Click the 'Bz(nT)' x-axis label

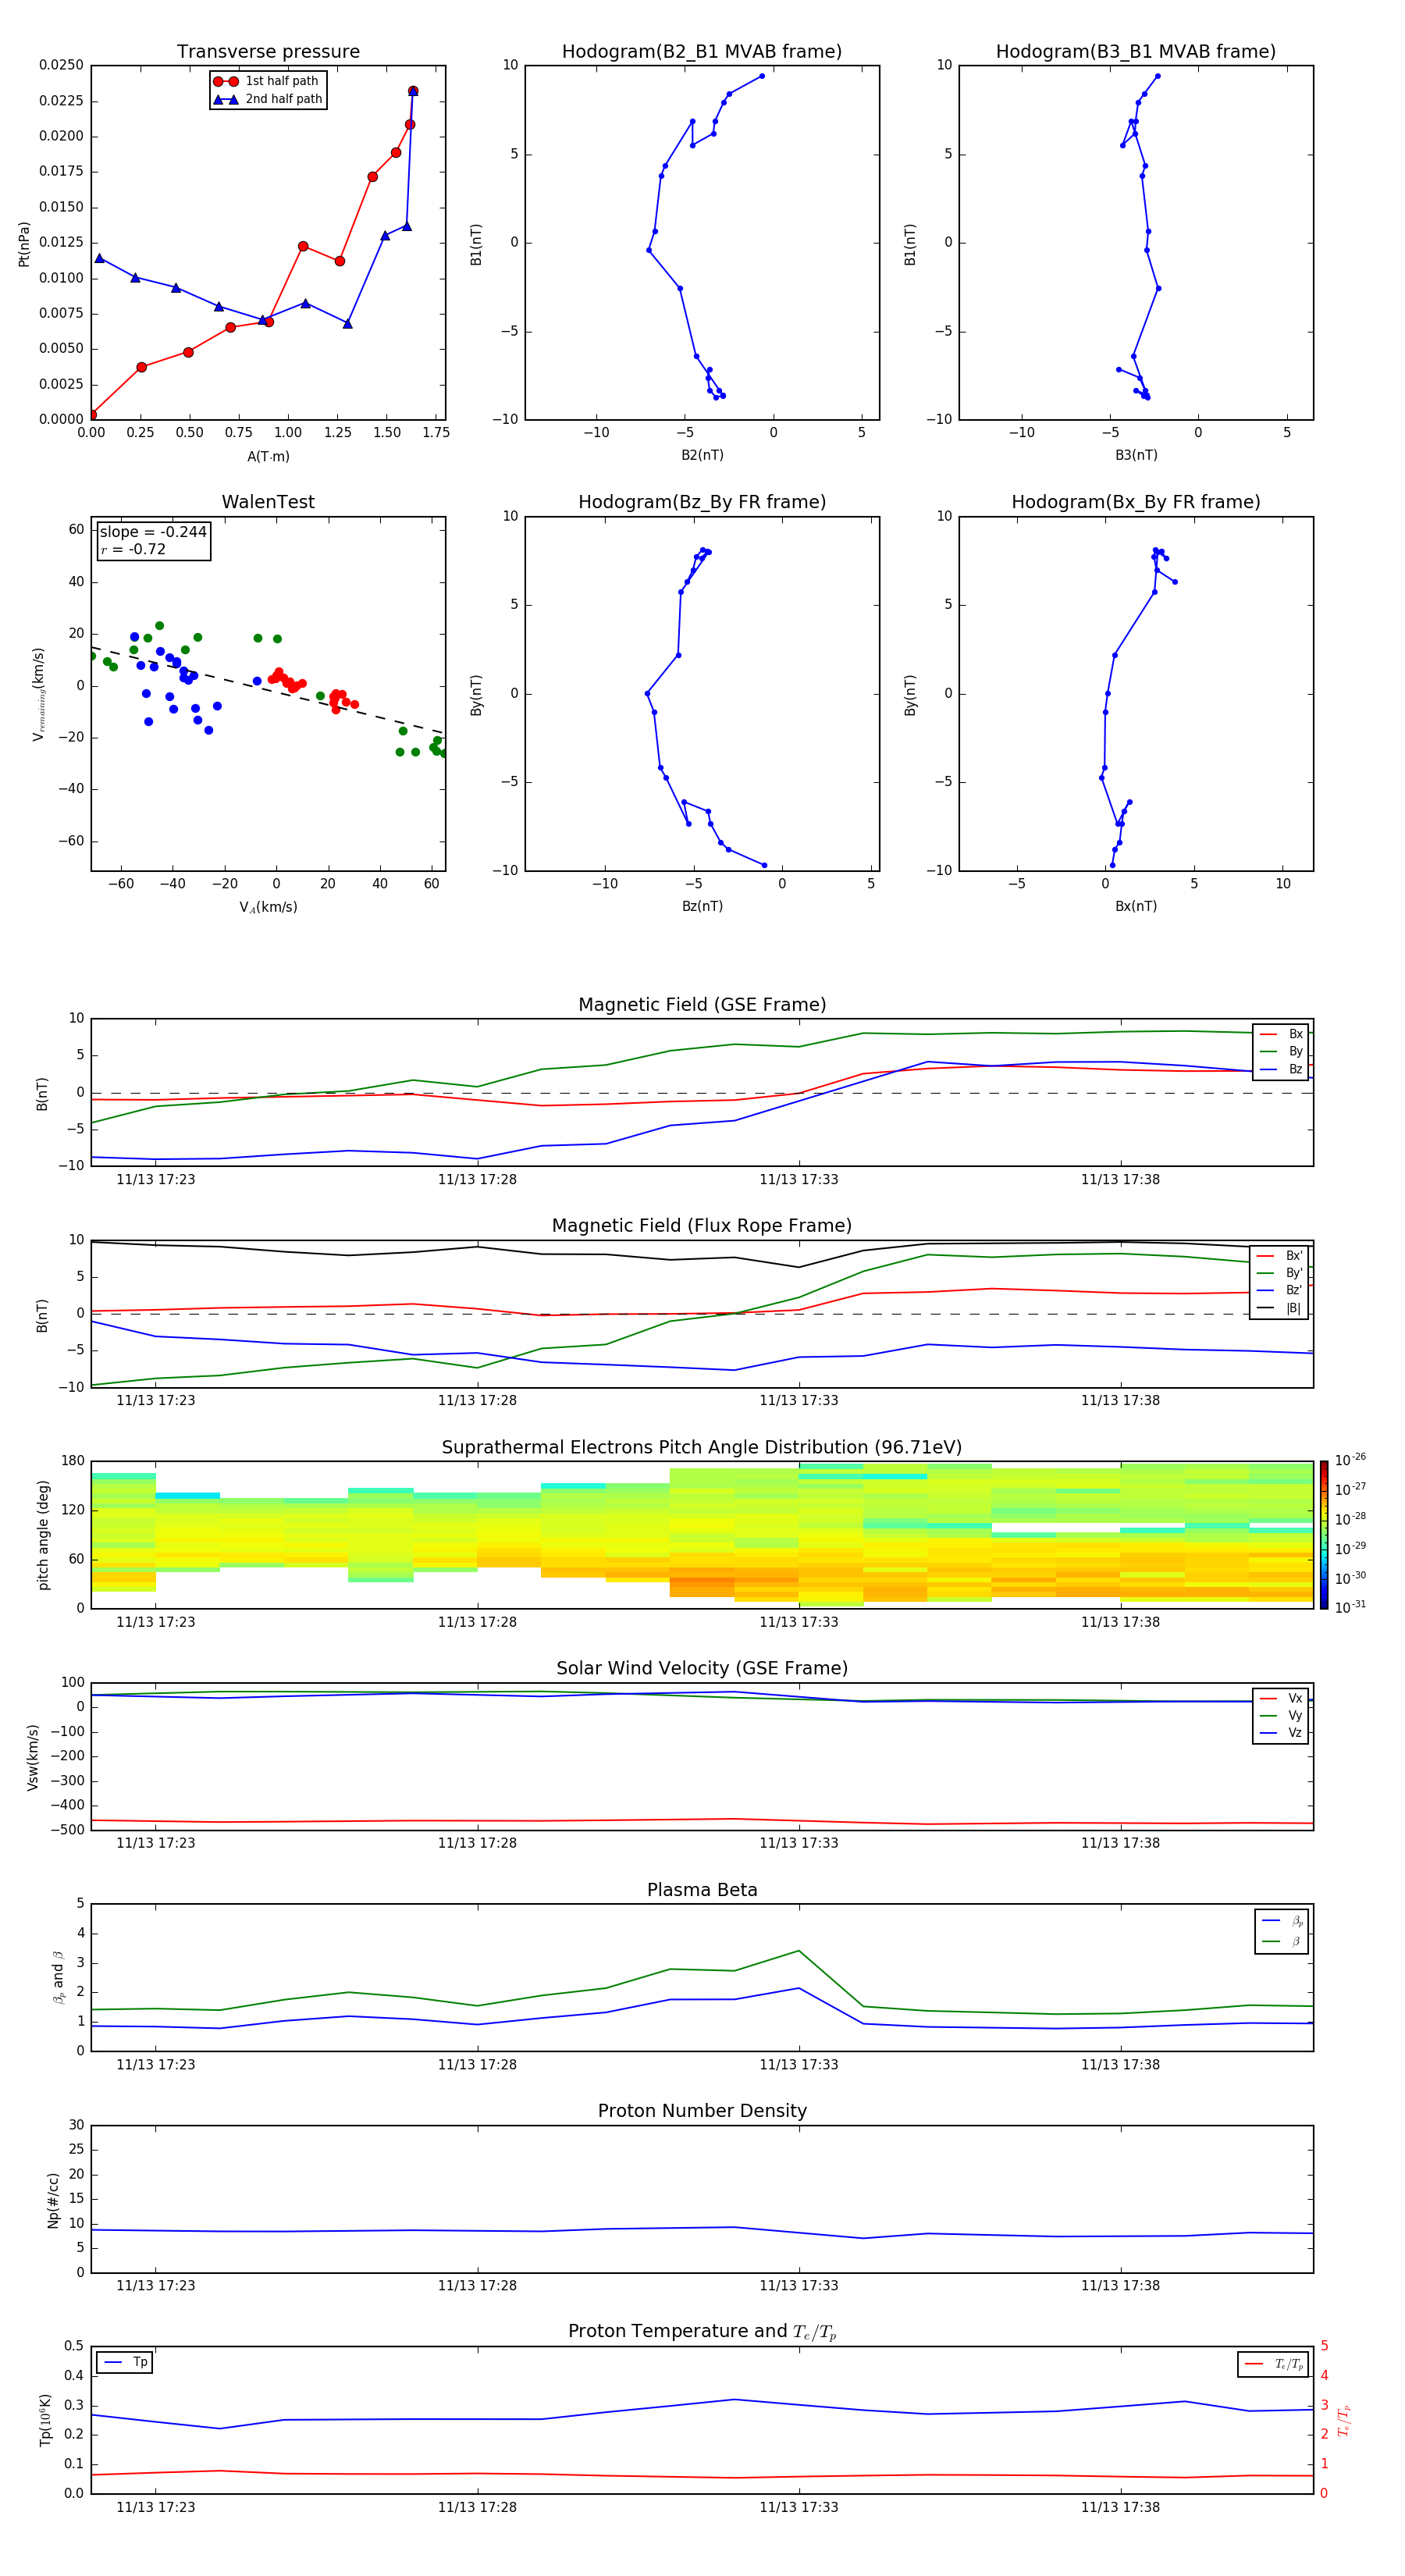click(702, 906)
